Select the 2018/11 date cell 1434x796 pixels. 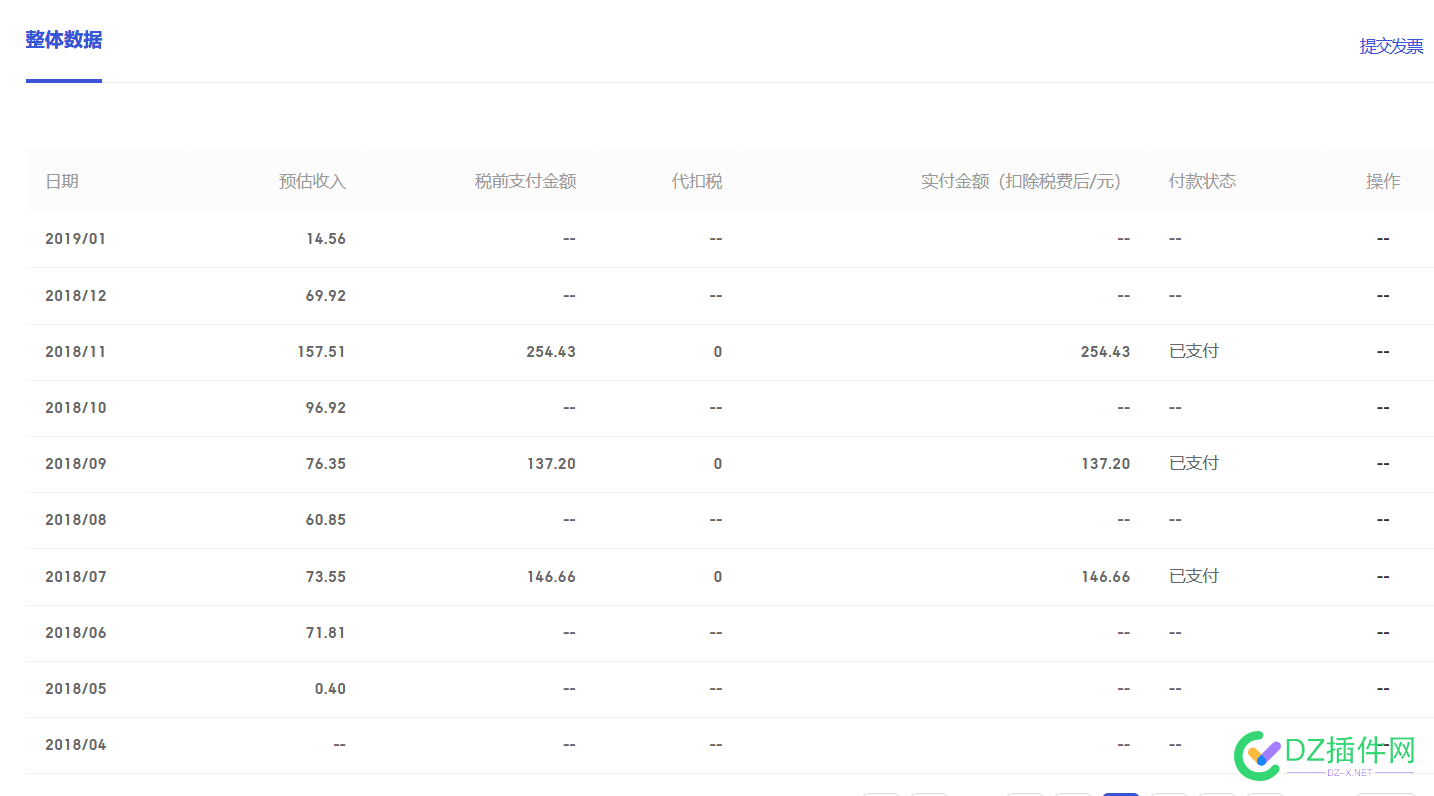[x=75, y=352]
